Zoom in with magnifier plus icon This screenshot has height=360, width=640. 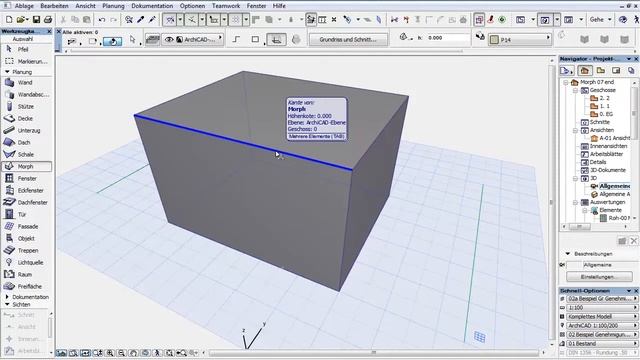[x=110, y=353]
